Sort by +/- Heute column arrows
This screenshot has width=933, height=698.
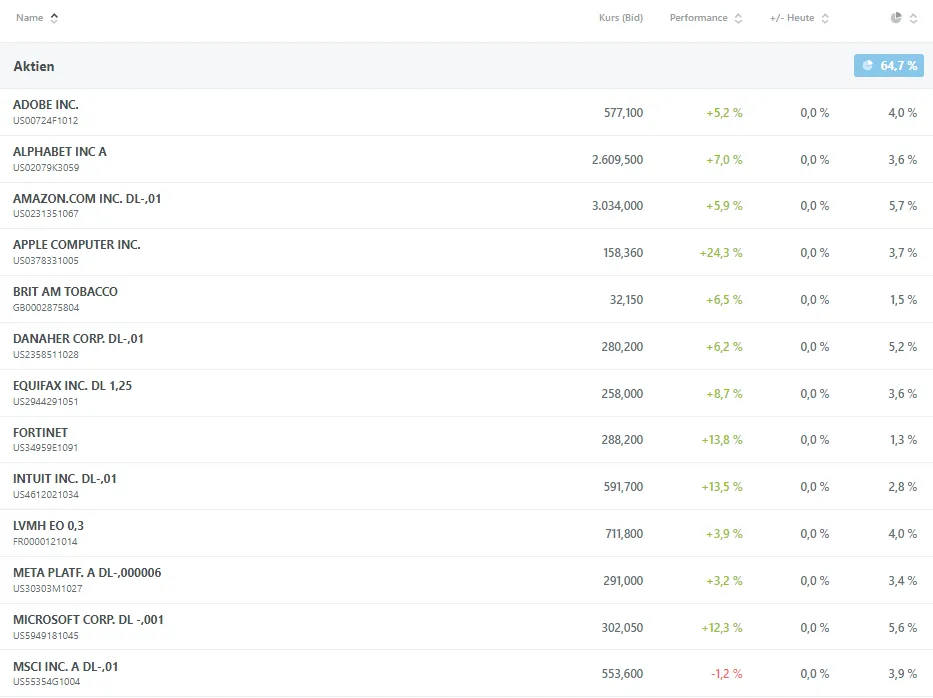(x=825, y=18)
